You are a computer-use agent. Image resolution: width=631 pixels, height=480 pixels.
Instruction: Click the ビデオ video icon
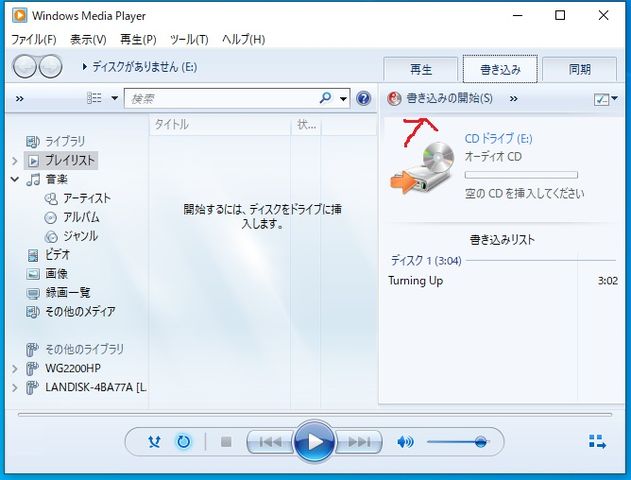tap(33, 255)
